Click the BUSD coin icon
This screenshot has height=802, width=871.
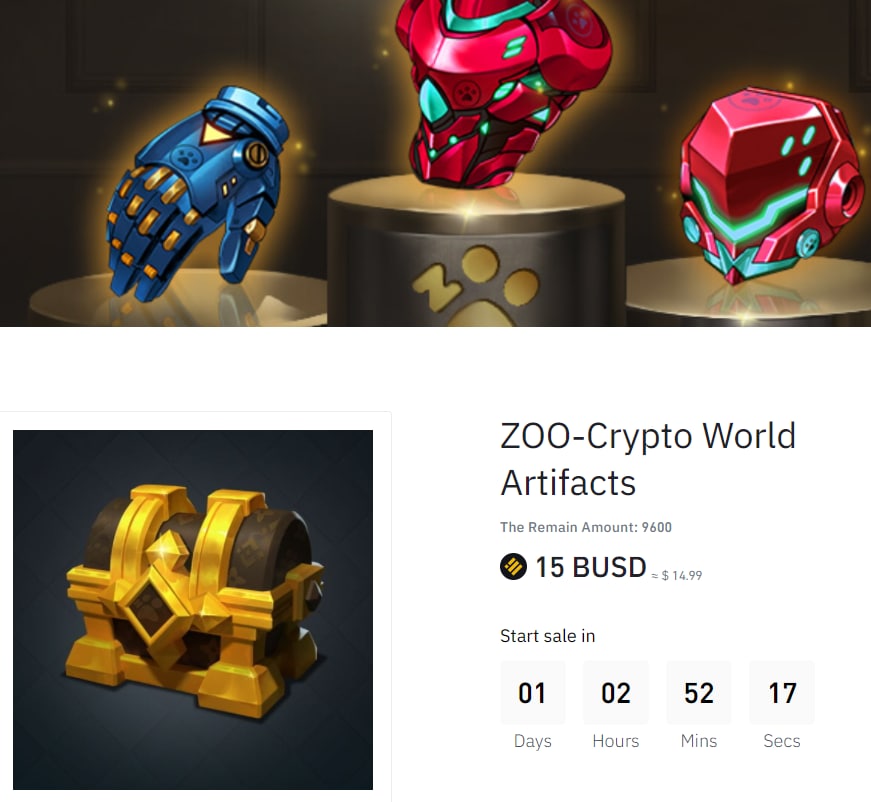513,567
